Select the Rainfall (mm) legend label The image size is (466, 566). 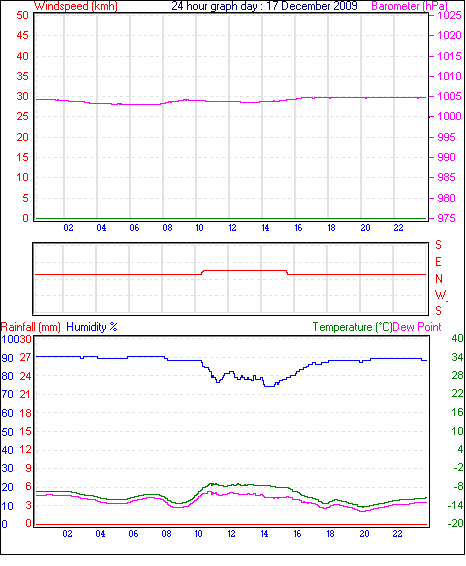click(x=31, y=327)
